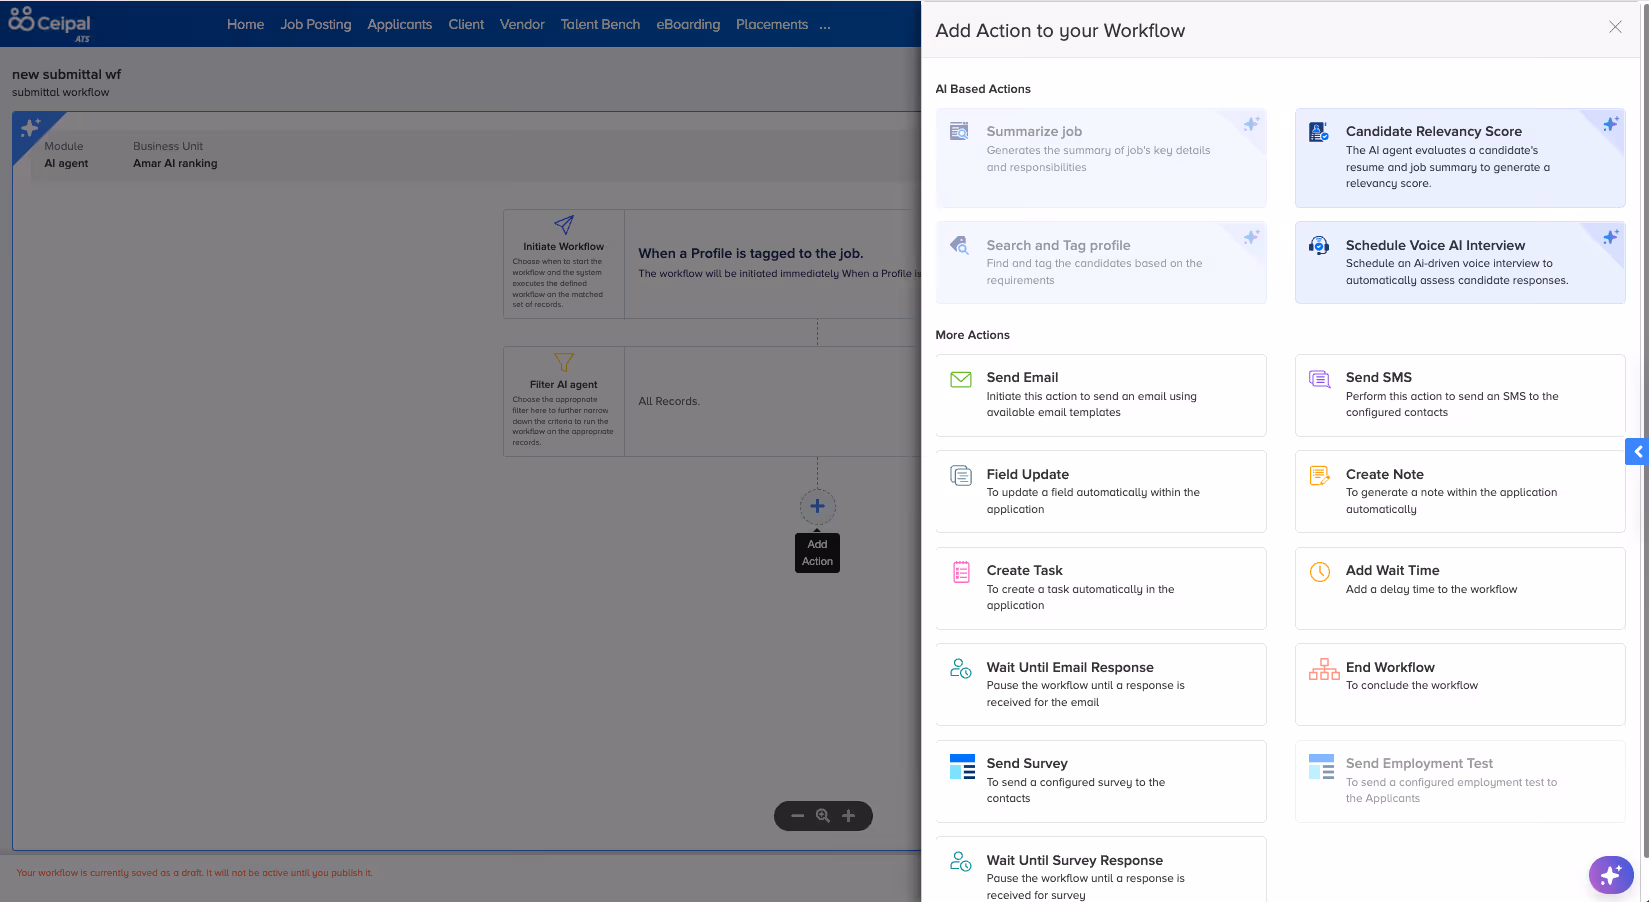1649x902 pixels.
Task: Expand the blue side panel chevron tab
Action: (x=1637, y=452)
